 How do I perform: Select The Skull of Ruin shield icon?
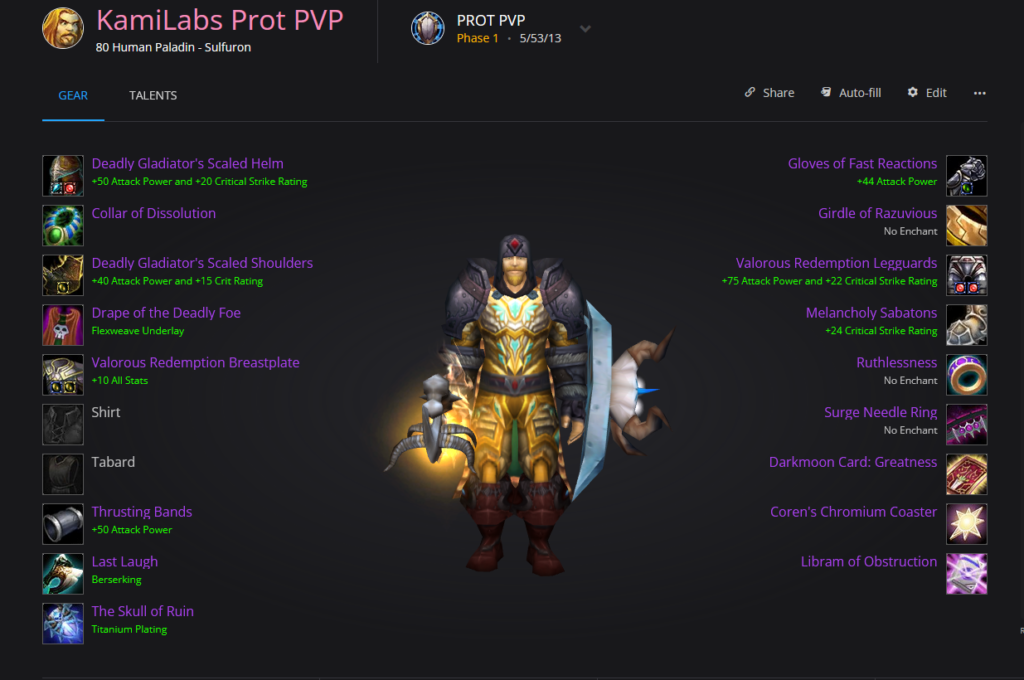[x=63, y=623]
